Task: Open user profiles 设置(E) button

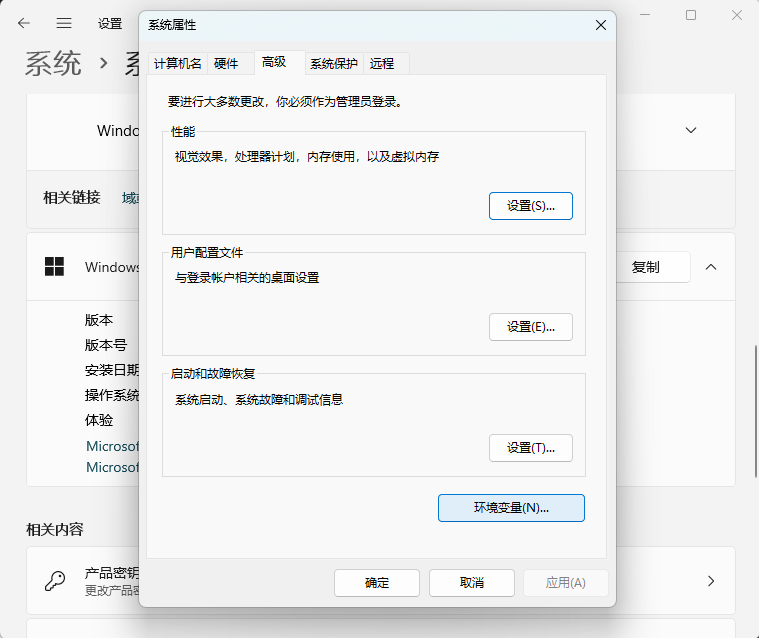Action: (x=530, y=327)
